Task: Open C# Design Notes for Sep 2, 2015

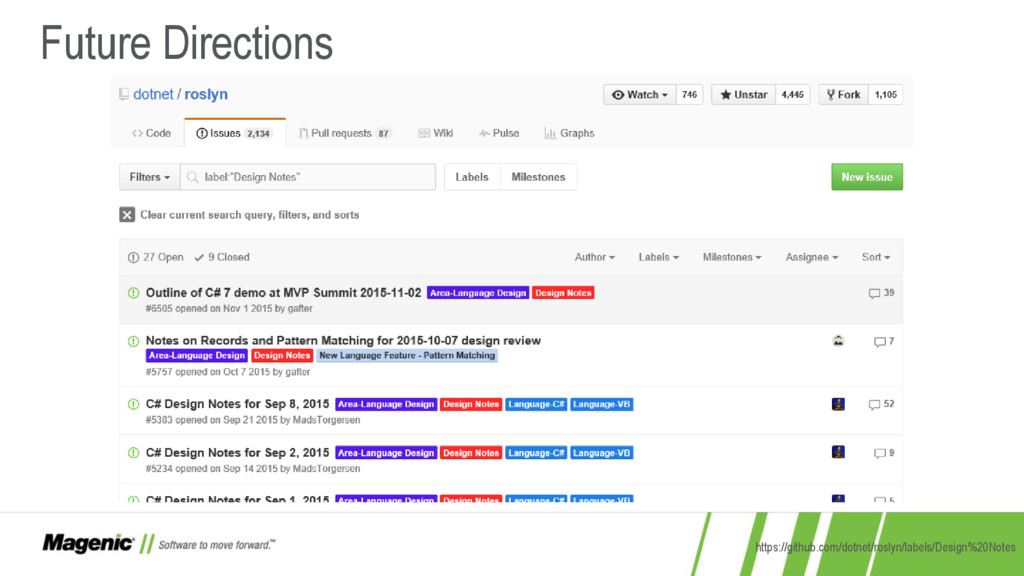Action: [x=237, y=453]
